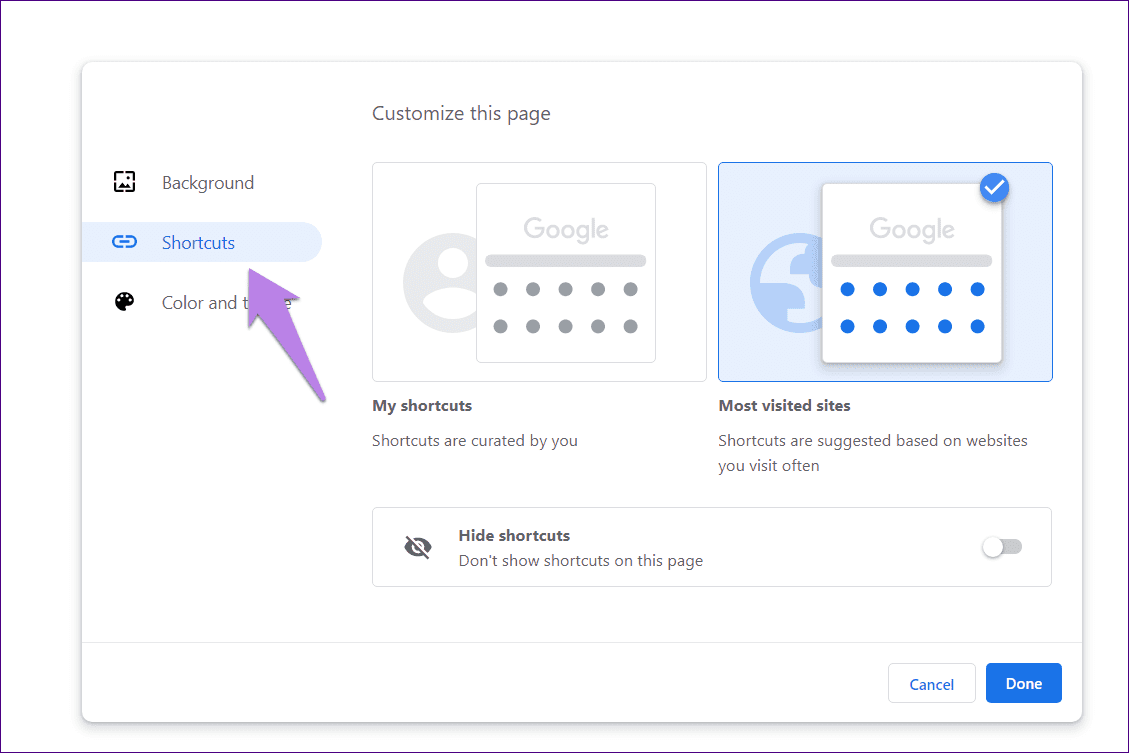Image resolution: width=1129 pixels, height=753 pixels.
Task: Click the Google preview in Most visited sites
Action: click(x=912, y=273)
